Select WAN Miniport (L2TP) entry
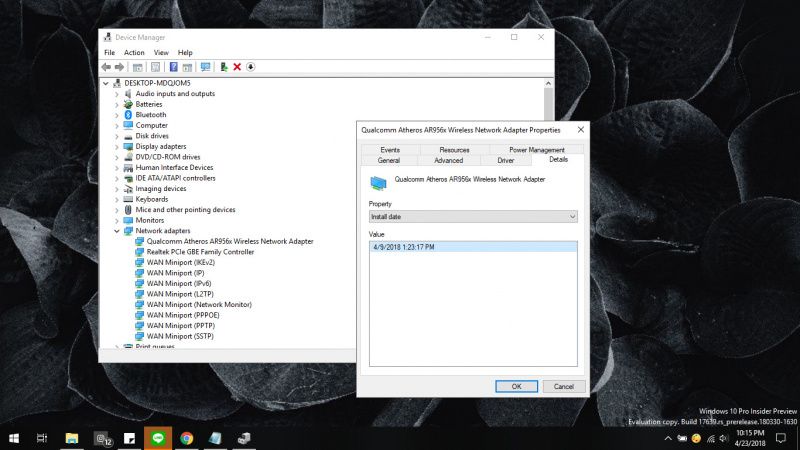 click(x=180, y=294)
